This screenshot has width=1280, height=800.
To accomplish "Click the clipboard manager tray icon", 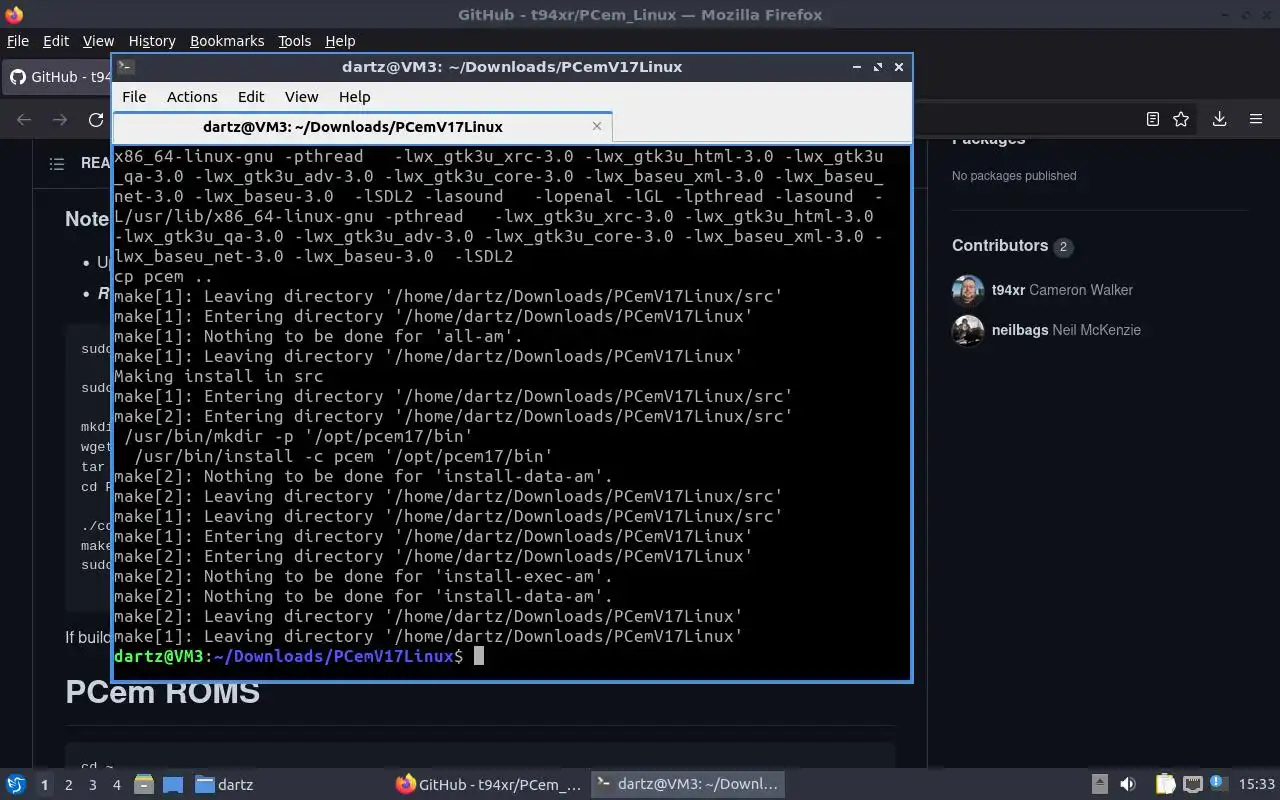I will tap(1165, 785).
